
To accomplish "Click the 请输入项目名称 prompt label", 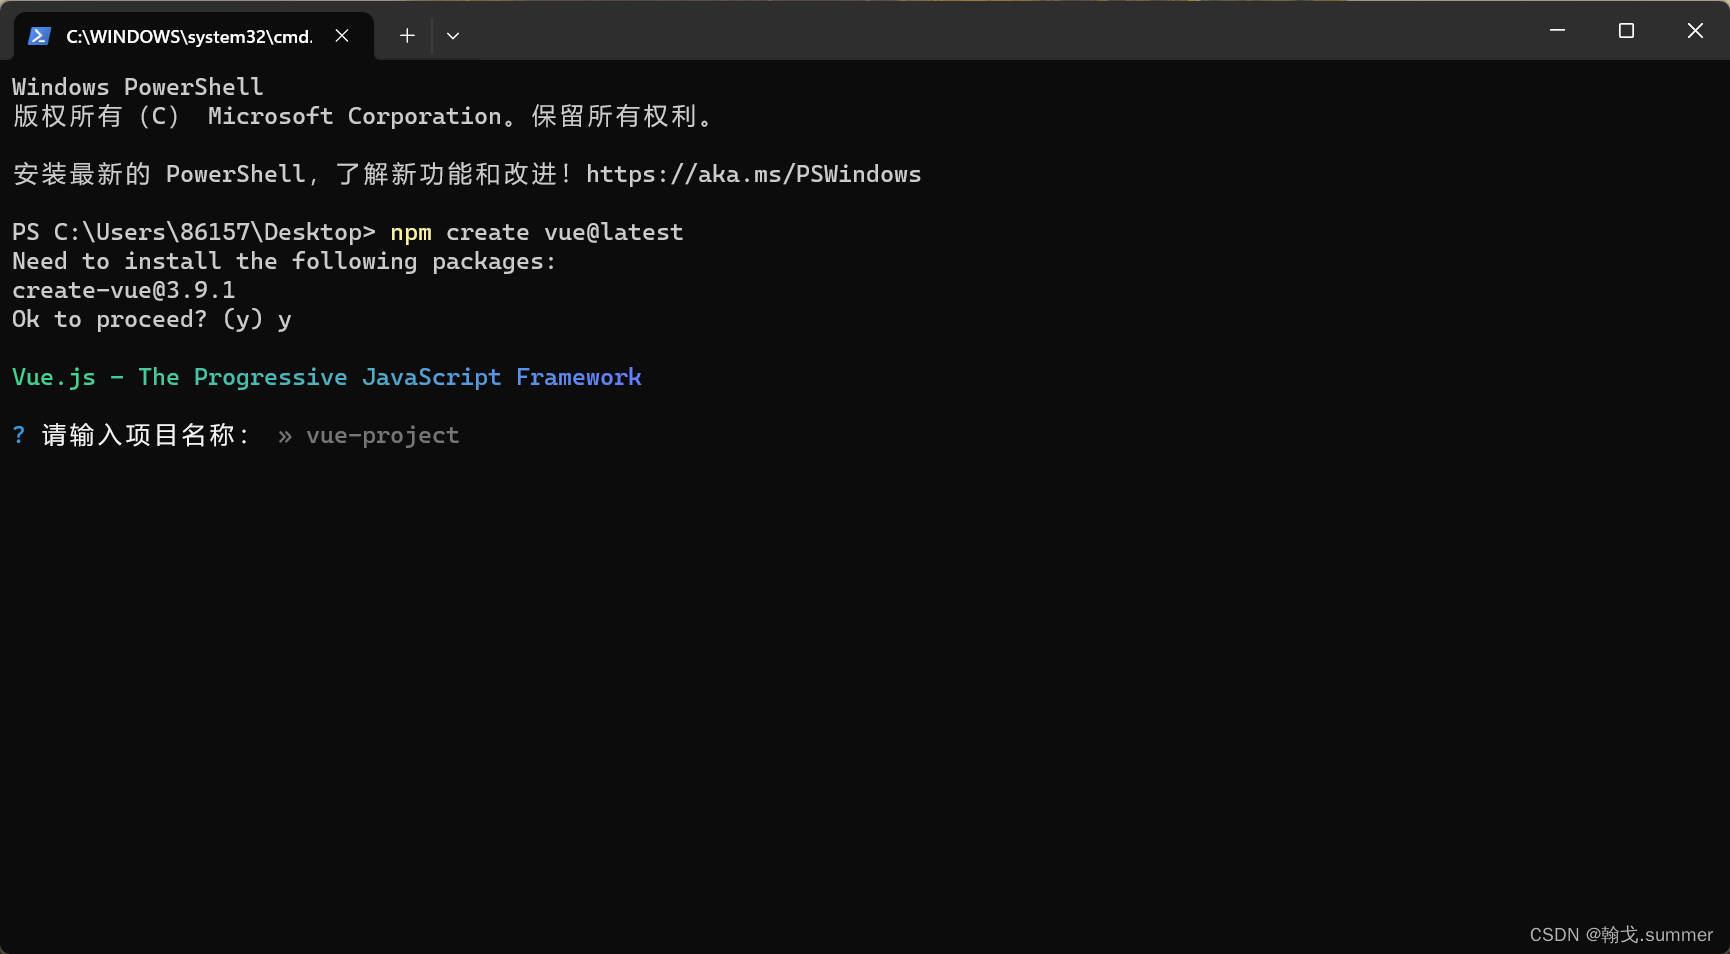I will point(145,436).
